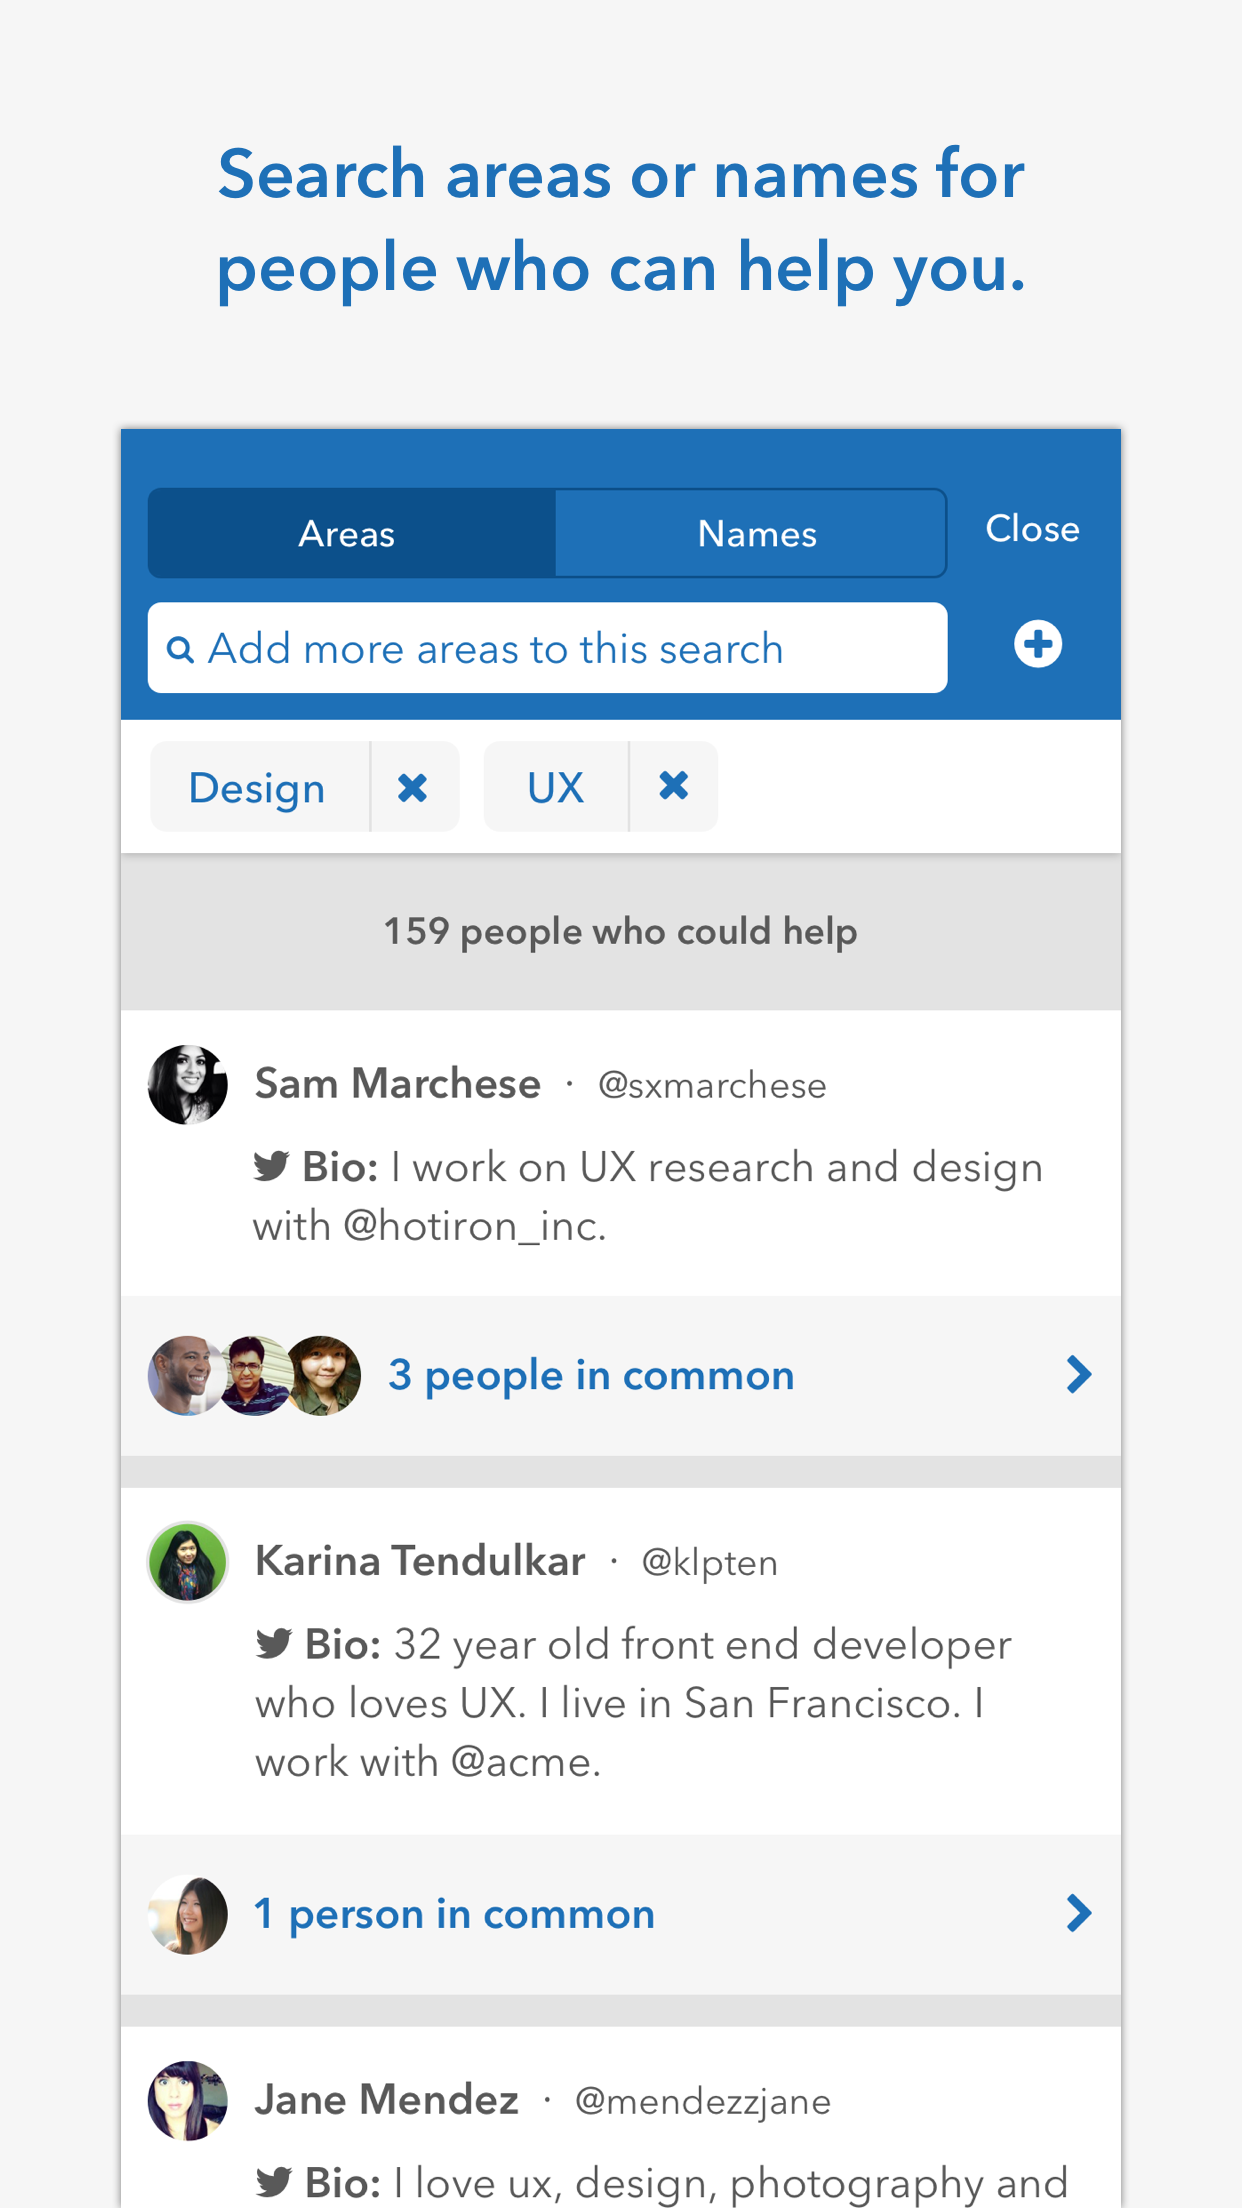Expand the 3 people in common chevron
The image size is (1242, 2208).
(1078, 1375)
